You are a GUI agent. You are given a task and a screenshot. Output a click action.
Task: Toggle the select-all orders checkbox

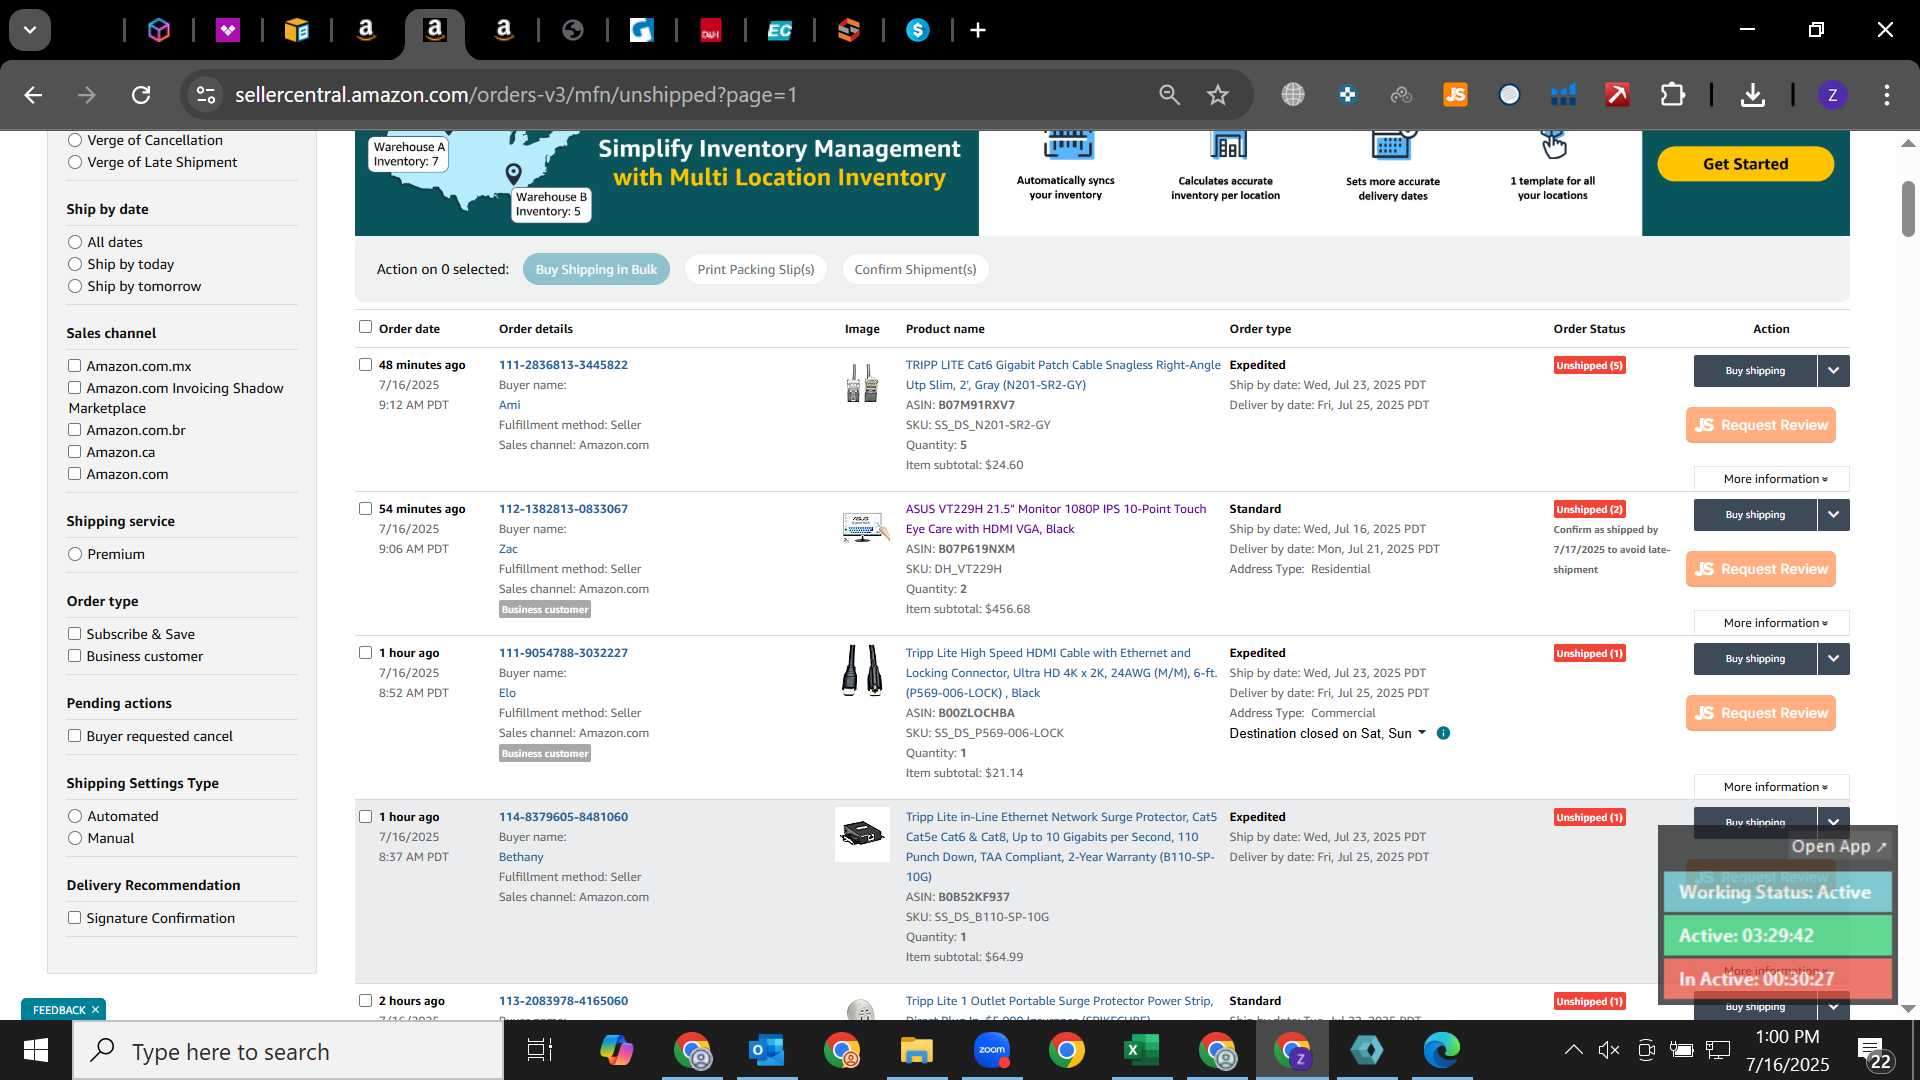pos(365,327)
